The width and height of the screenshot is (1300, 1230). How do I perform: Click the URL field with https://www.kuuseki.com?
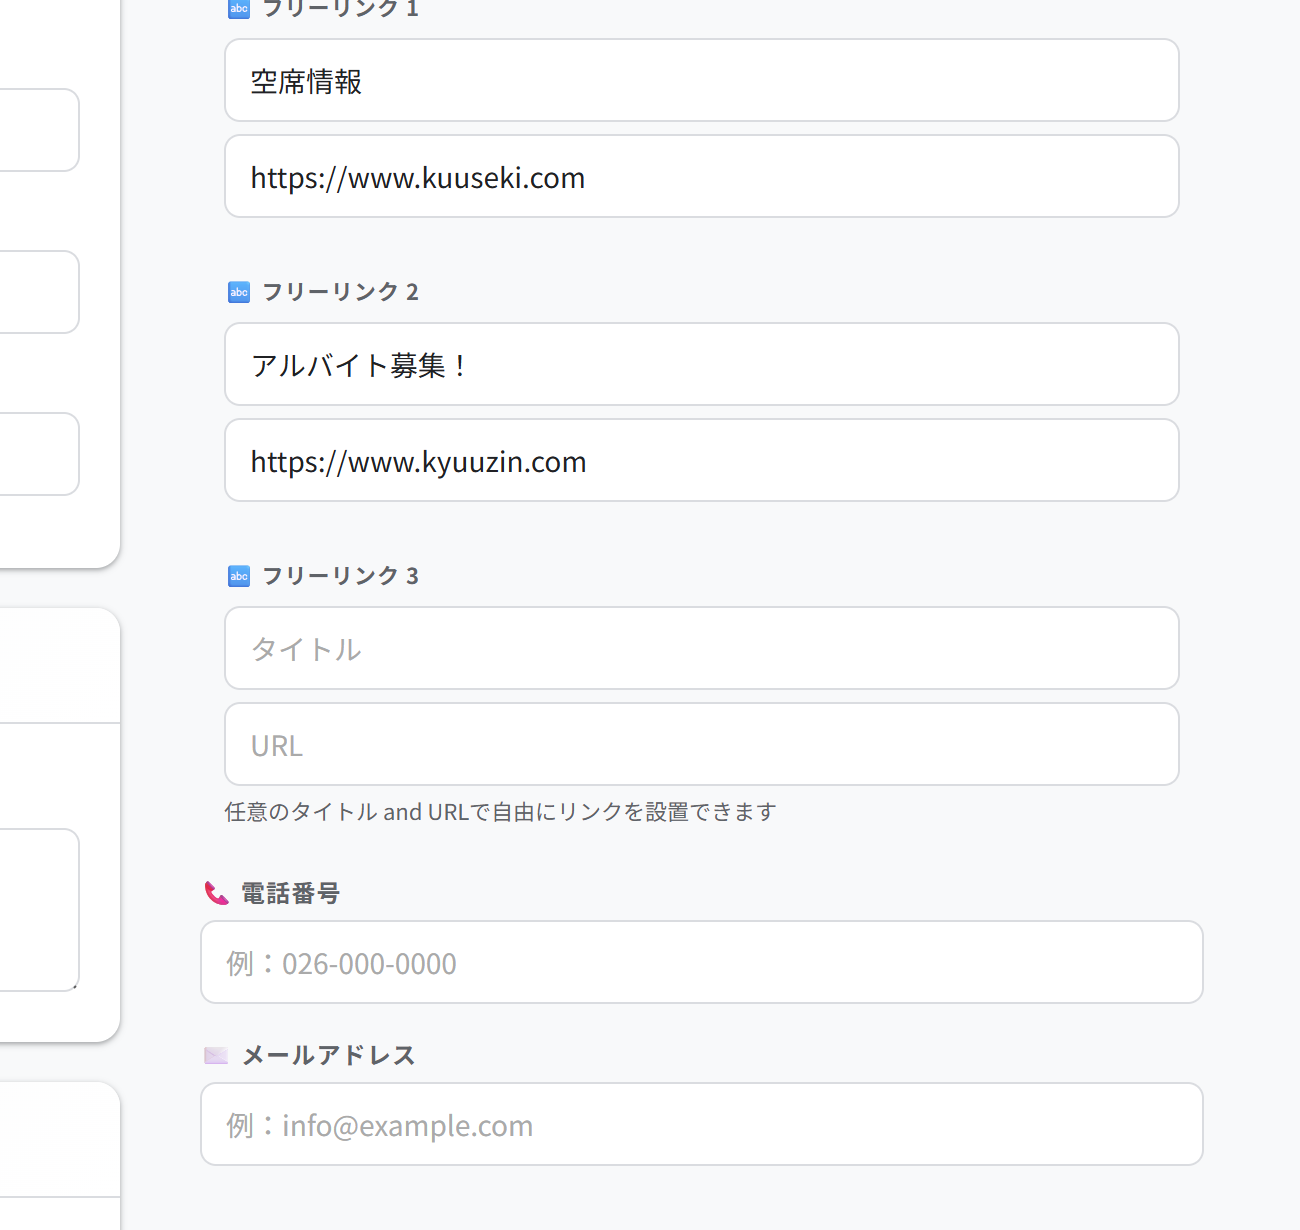pyautogui.click(x=702, y=176)
